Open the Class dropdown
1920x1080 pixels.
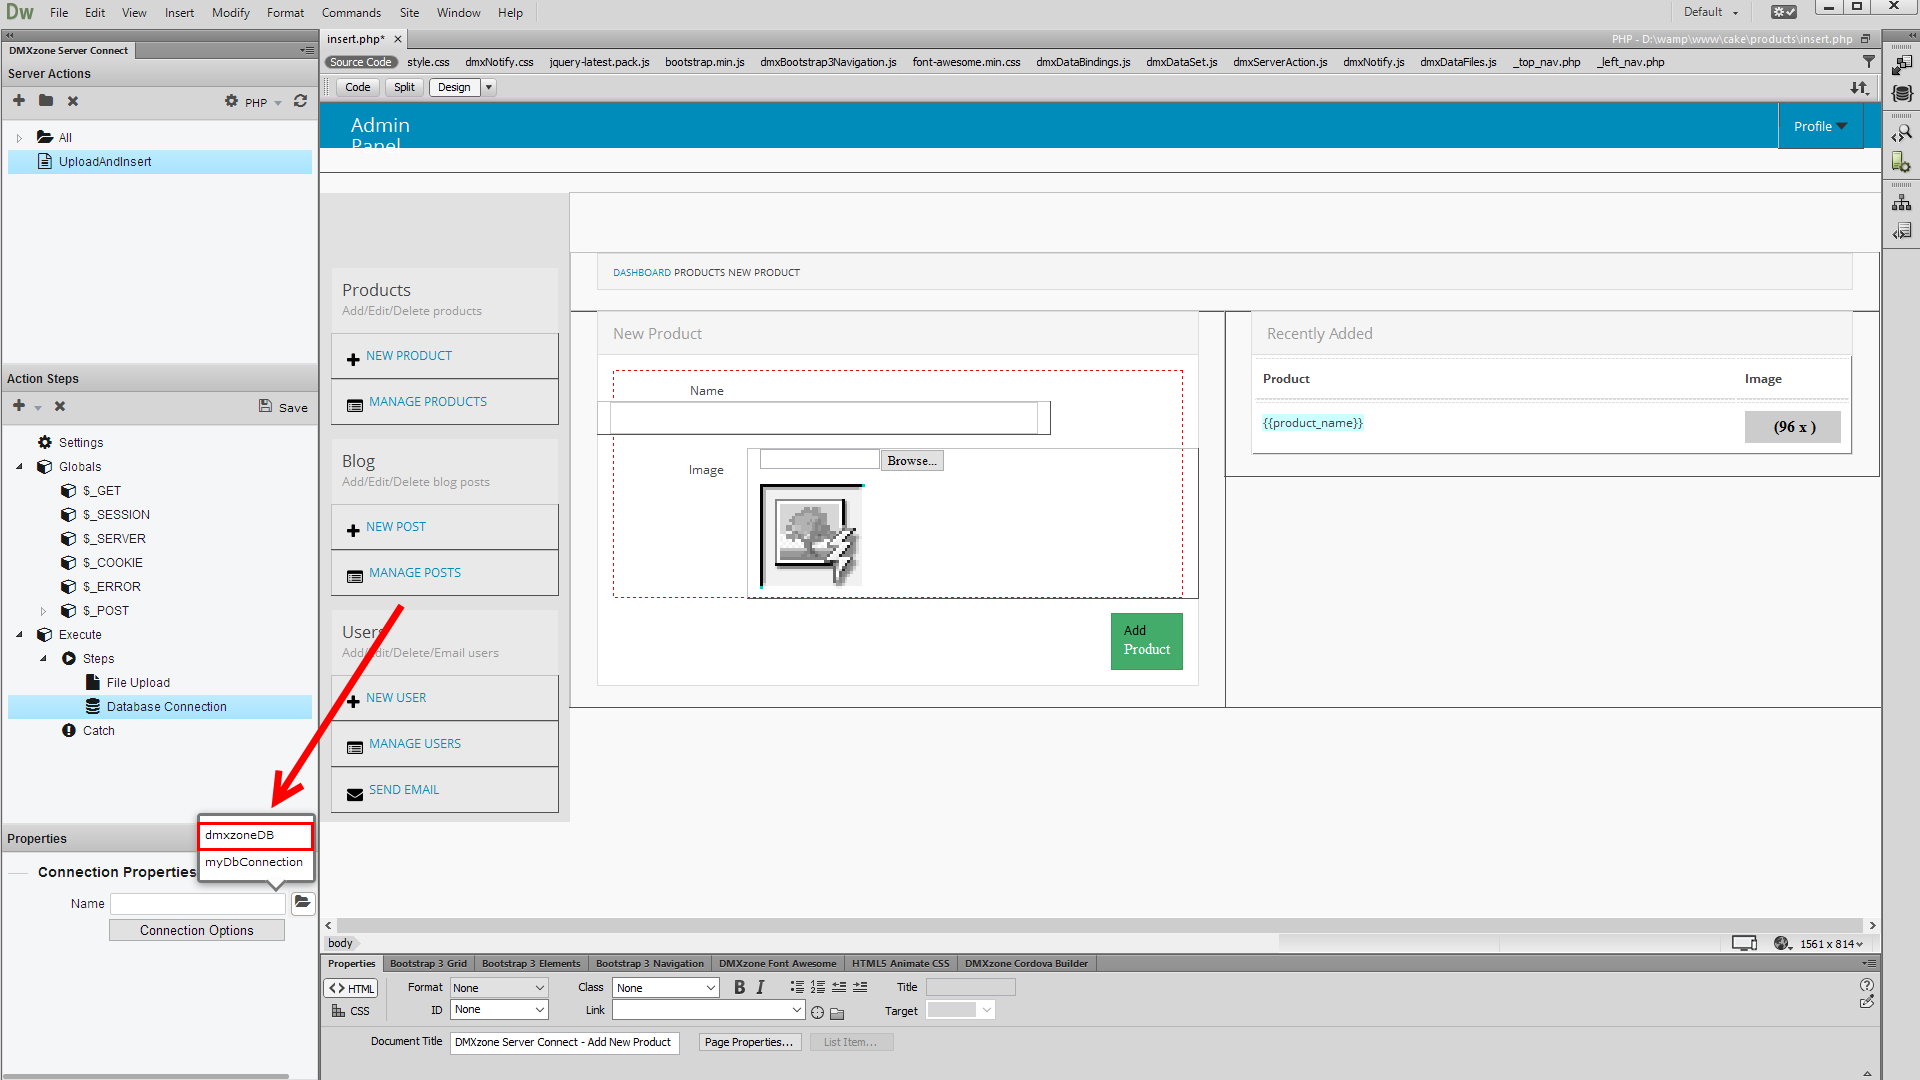tap(666, 988)
